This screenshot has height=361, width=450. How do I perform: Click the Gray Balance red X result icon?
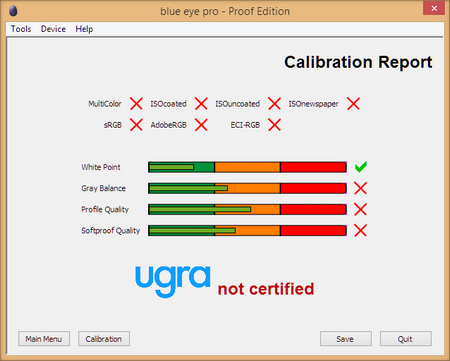tap(360, 188)
